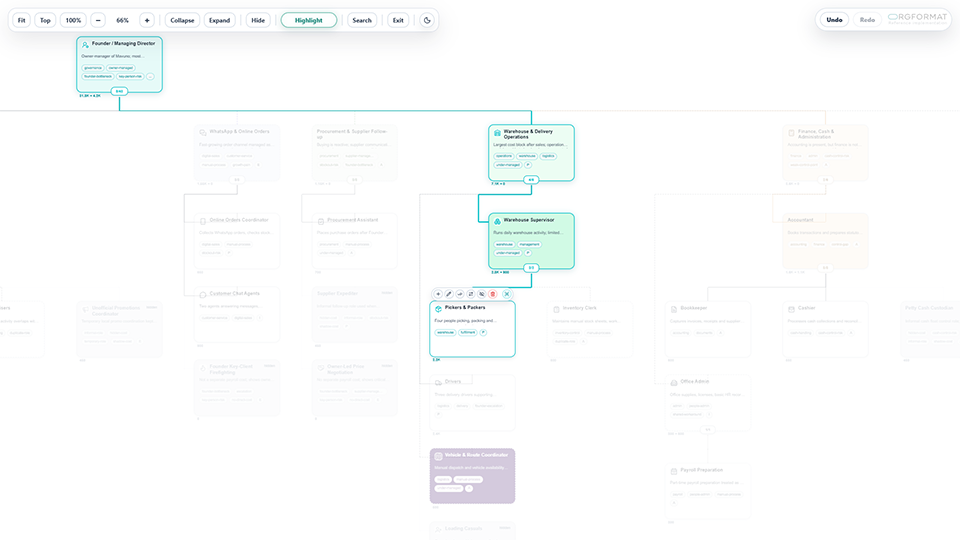The width and height of the screenshot is (960, 540).
Task: Click the Accountant card title
Action: coord(800,220)
